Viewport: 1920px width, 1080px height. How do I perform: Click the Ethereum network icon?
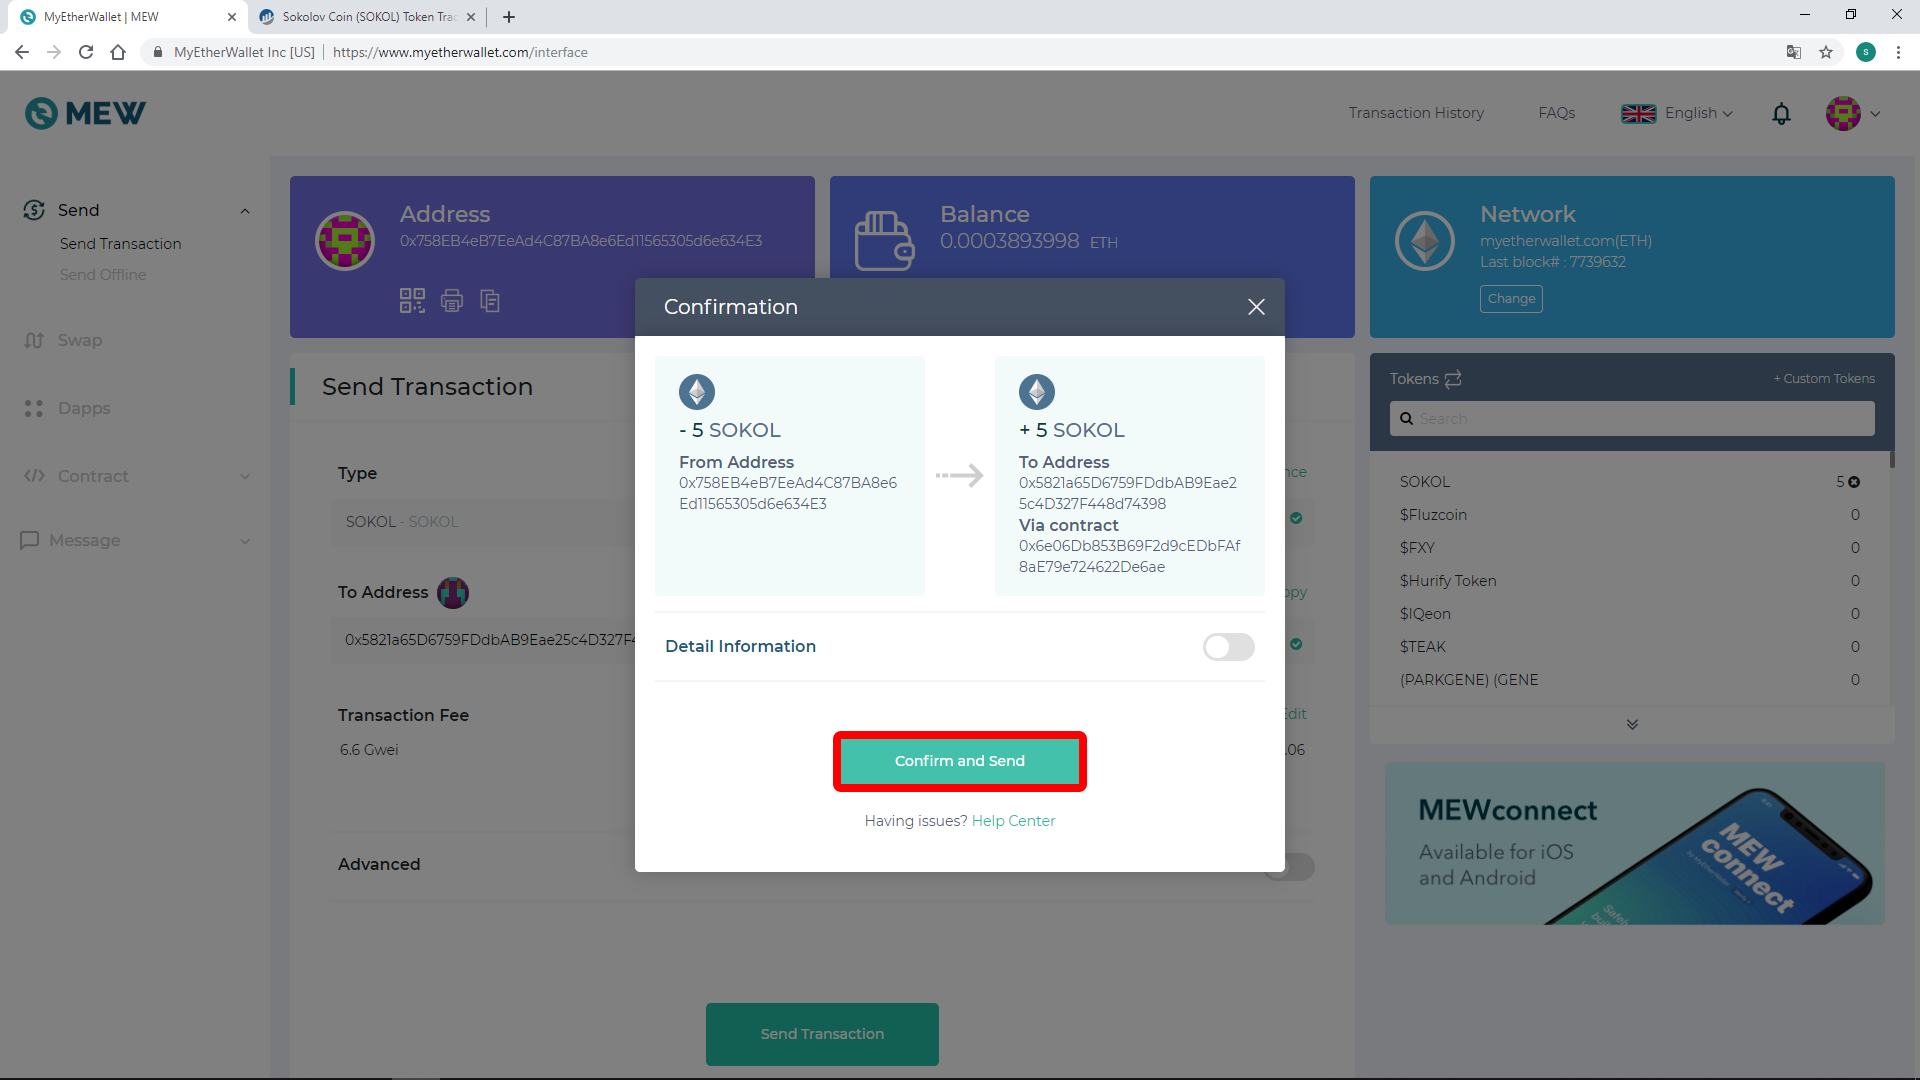pyautogui.click(x=1425, y=240)
